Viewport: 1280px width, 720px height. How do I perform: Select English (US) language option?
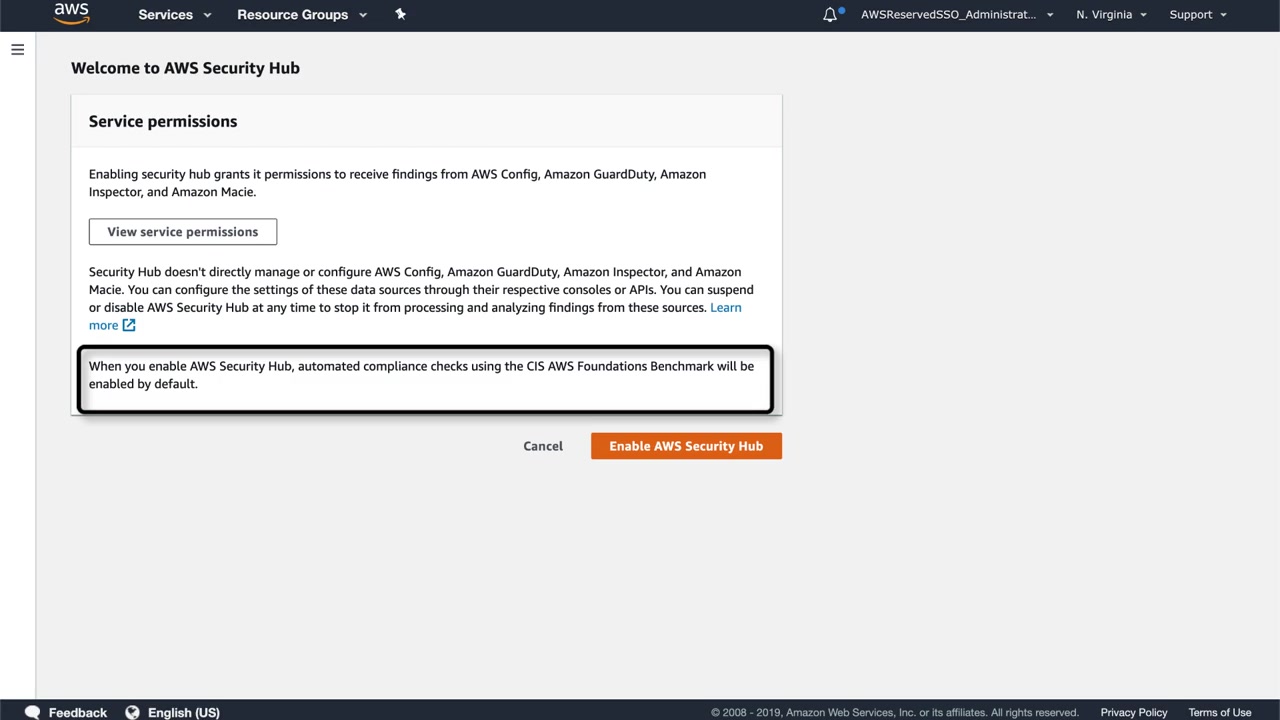click(x=184, y=712)
